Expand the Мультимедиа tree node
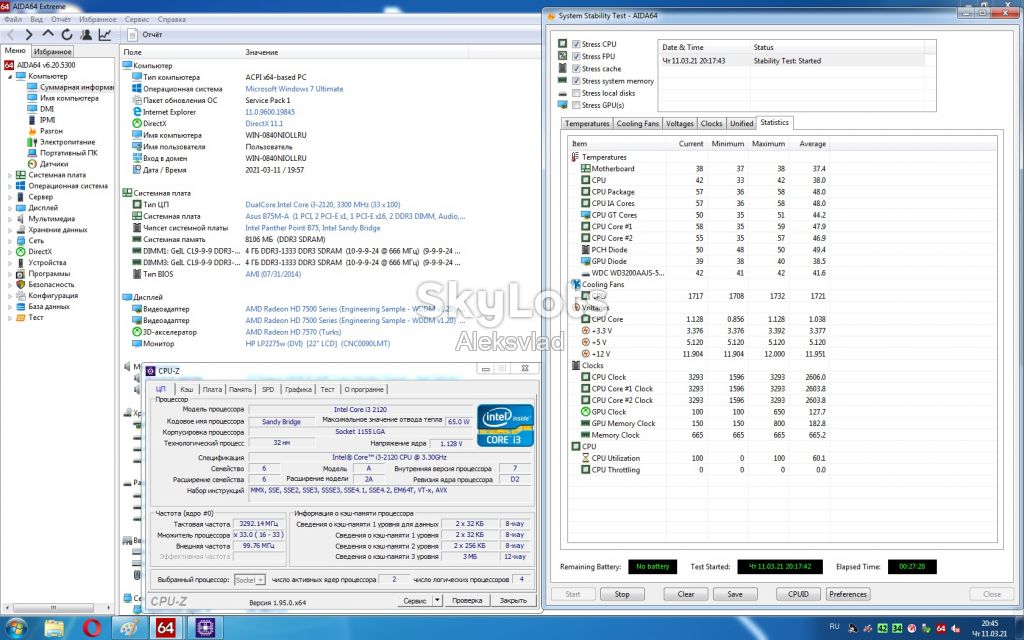 coord(10,219)
